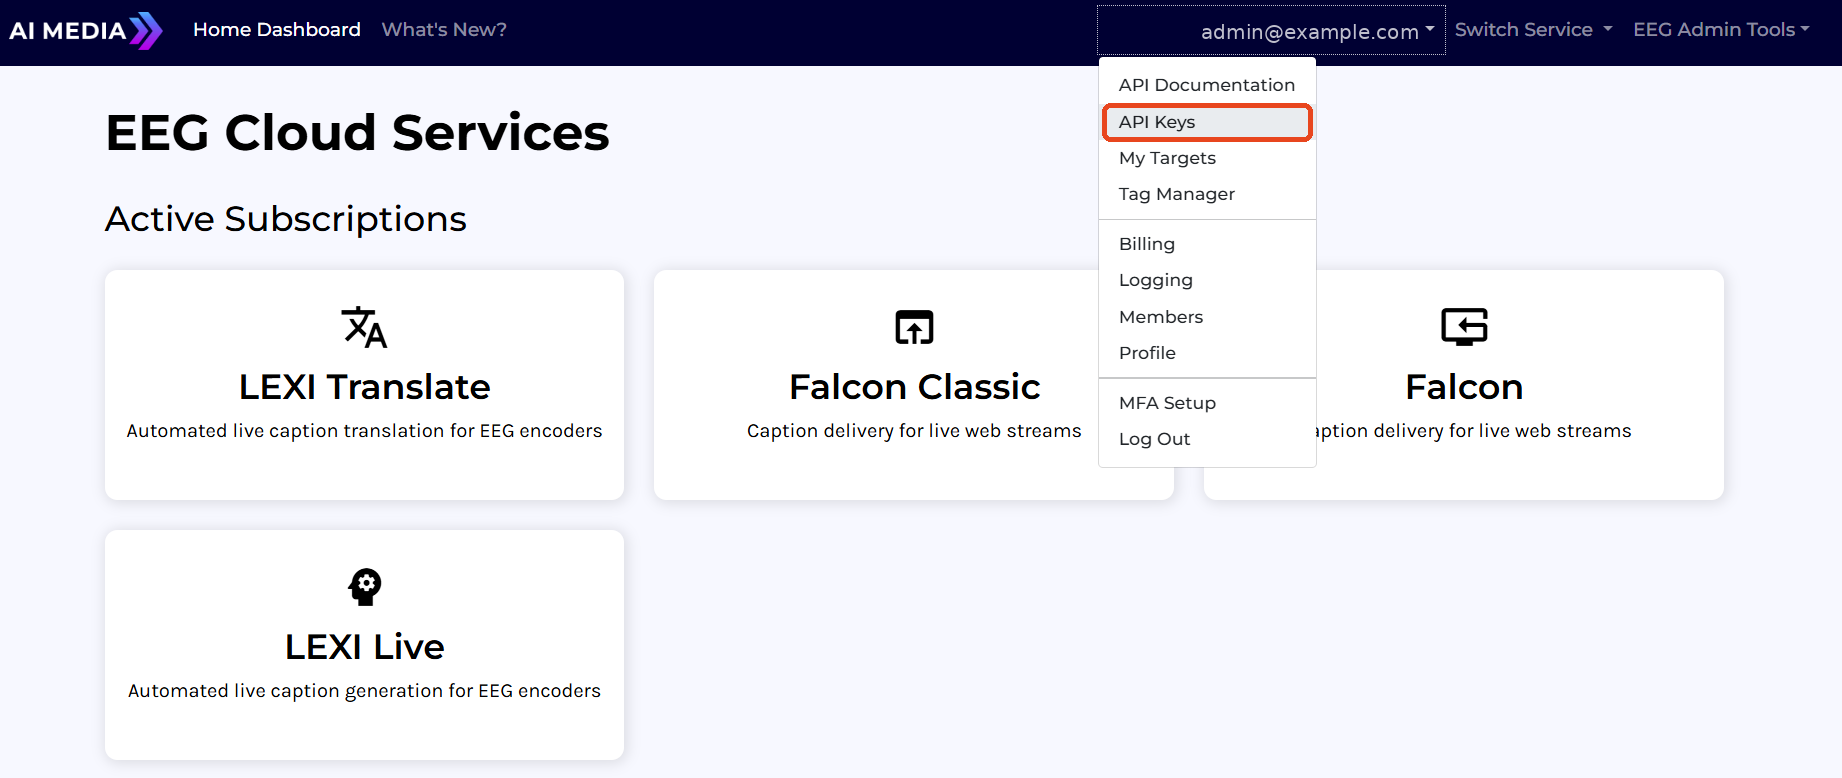This screenshot has height=778, width=1842.
Task: Go to Home Dashboard
Action: (x=277, y=30)
